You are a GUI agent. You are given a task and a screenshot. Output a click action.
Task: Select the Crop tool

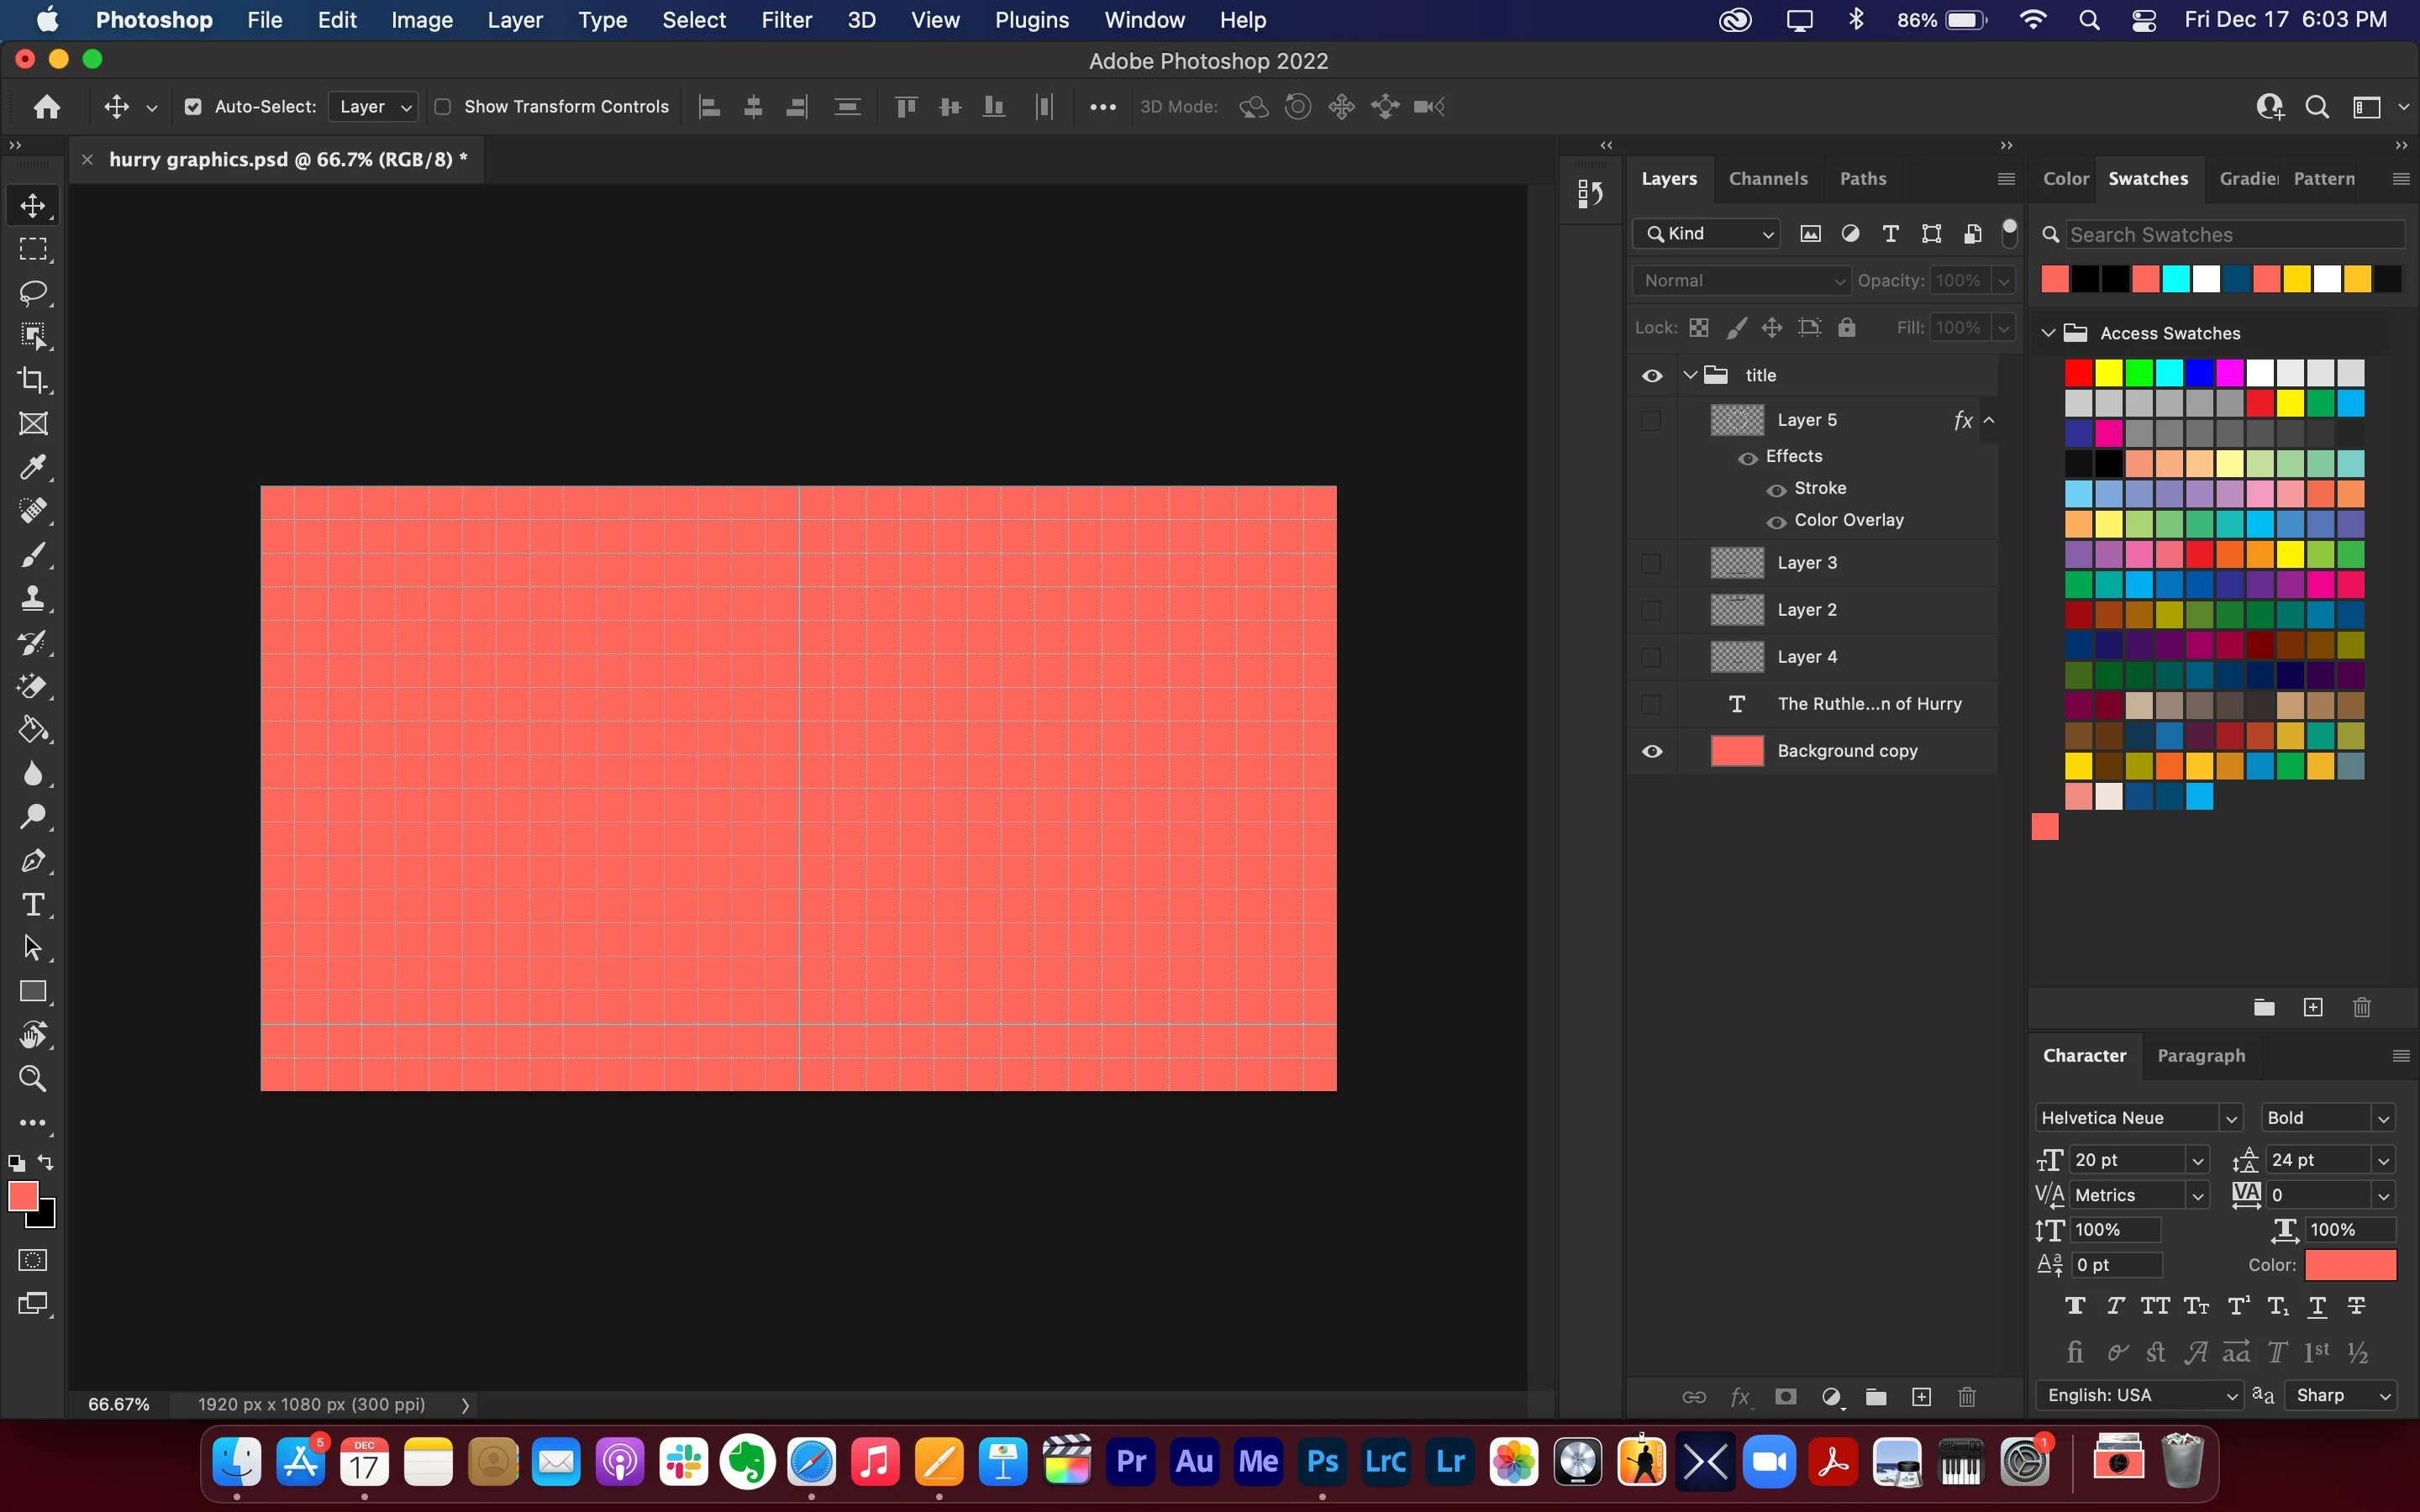point(33,380)
